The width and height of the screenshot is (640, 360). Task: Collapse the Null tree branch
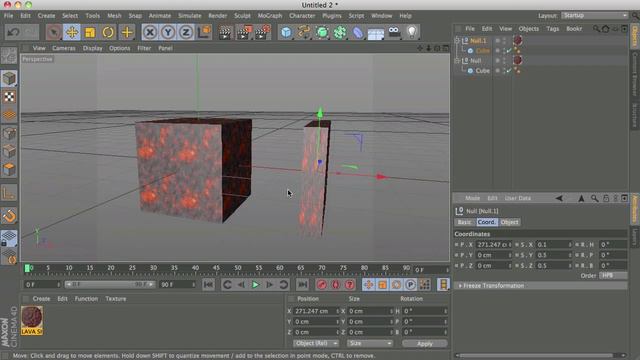click(457, 60)
